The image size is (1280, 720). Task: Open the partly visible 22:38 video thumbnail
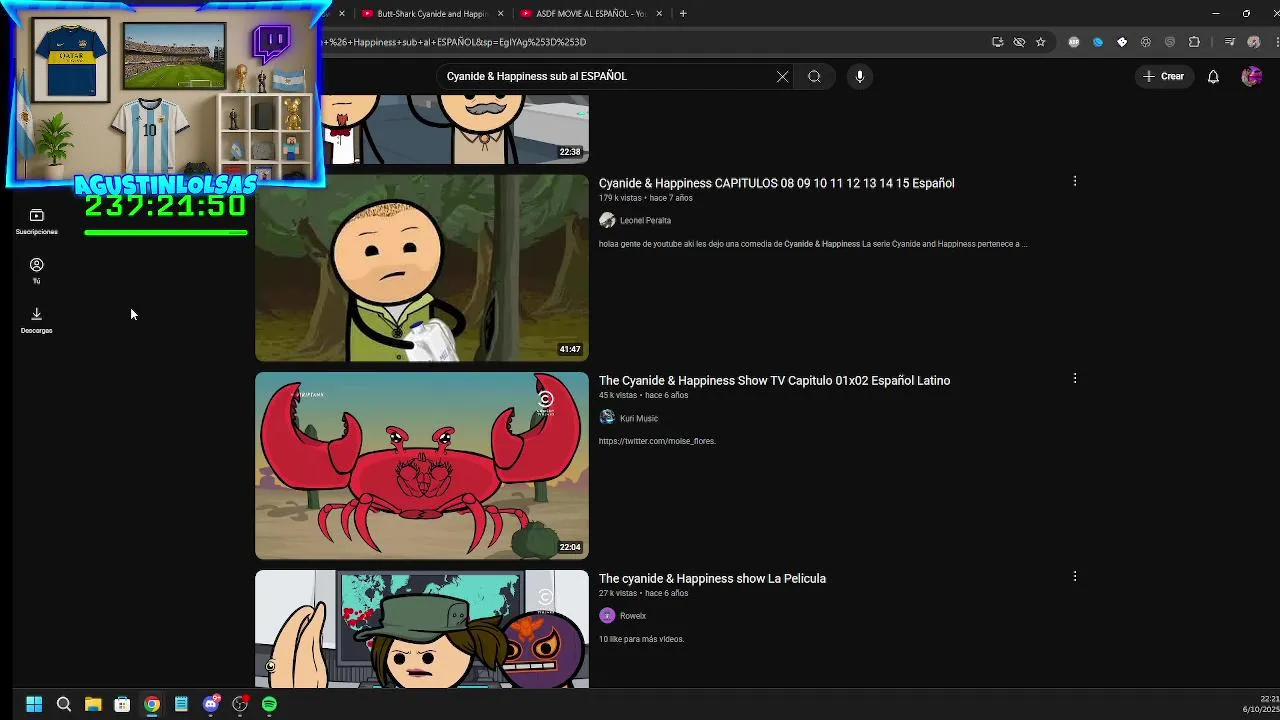click(x=455, y=130)
